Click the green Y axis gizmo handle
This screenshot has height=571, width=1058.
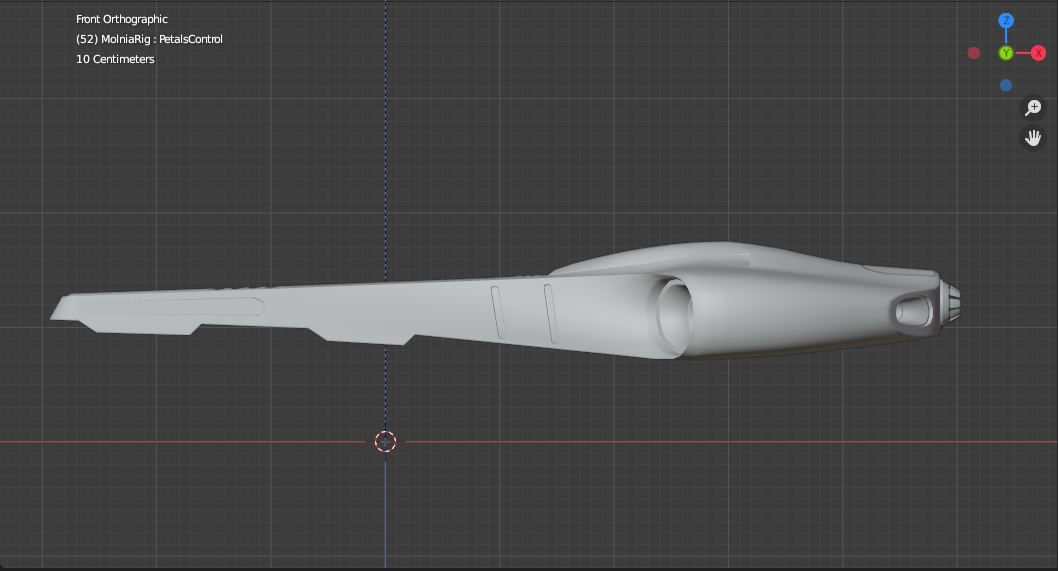1006,53
